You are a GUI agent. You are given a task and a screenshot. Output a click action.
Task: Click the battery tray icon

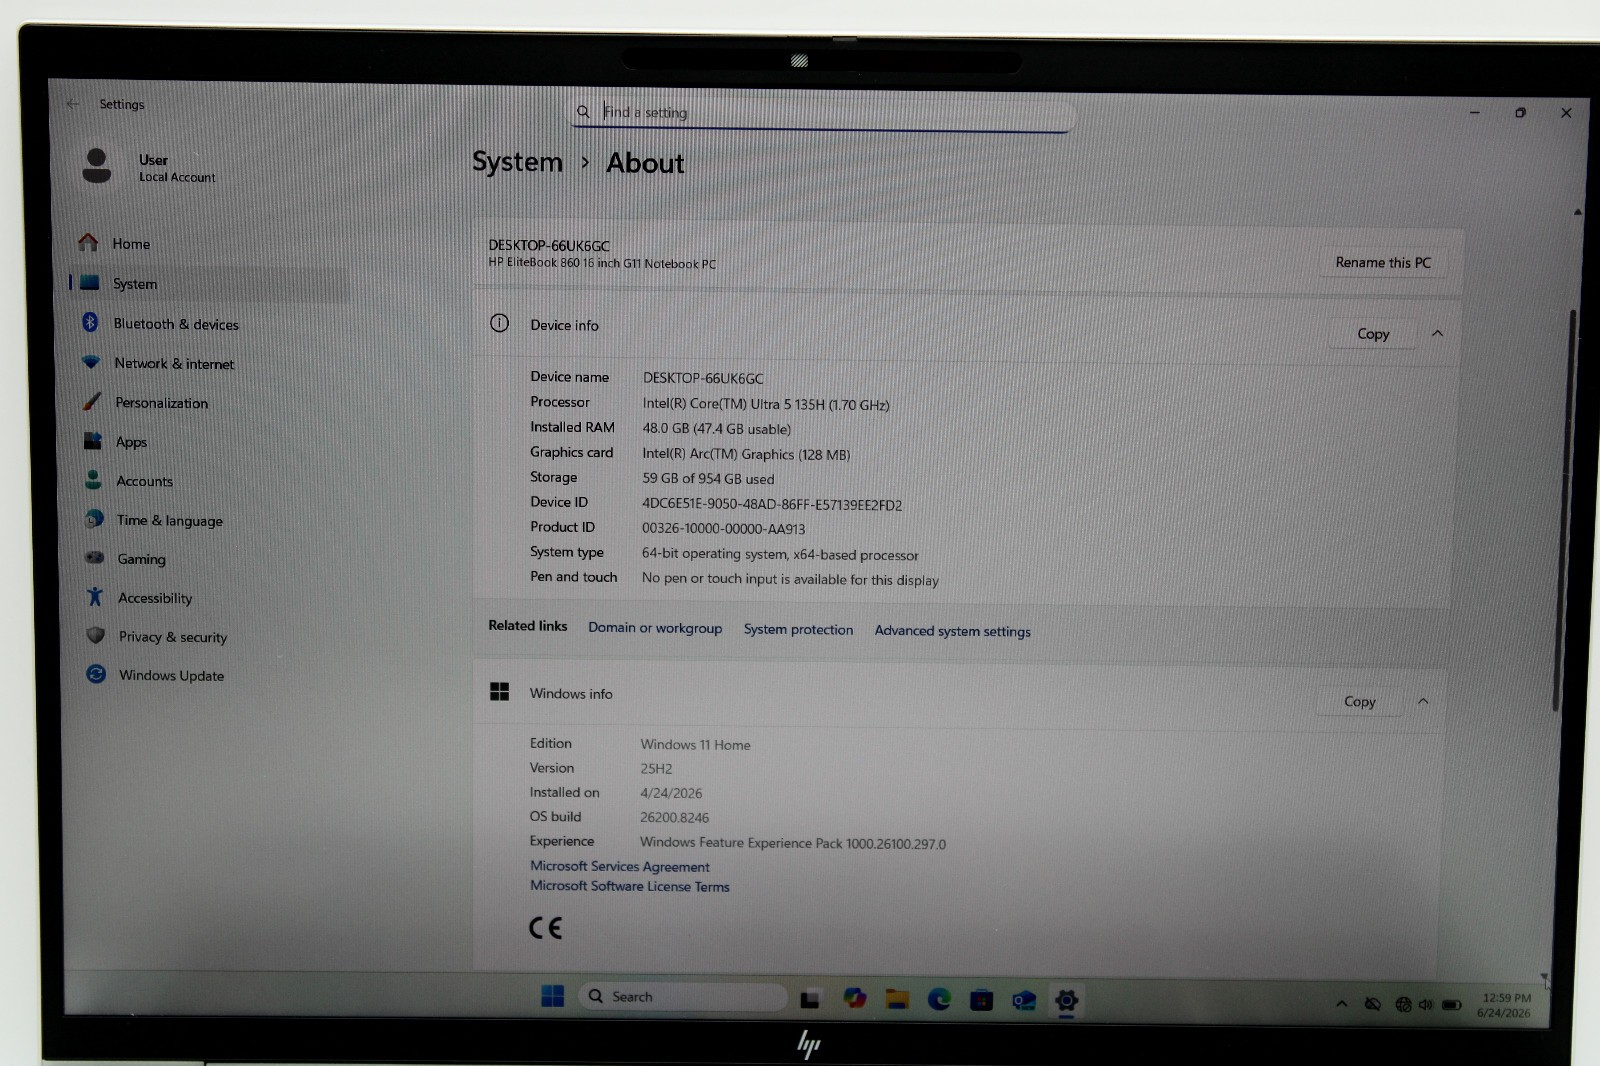pyautogui.click(x=1452, y=1005)
